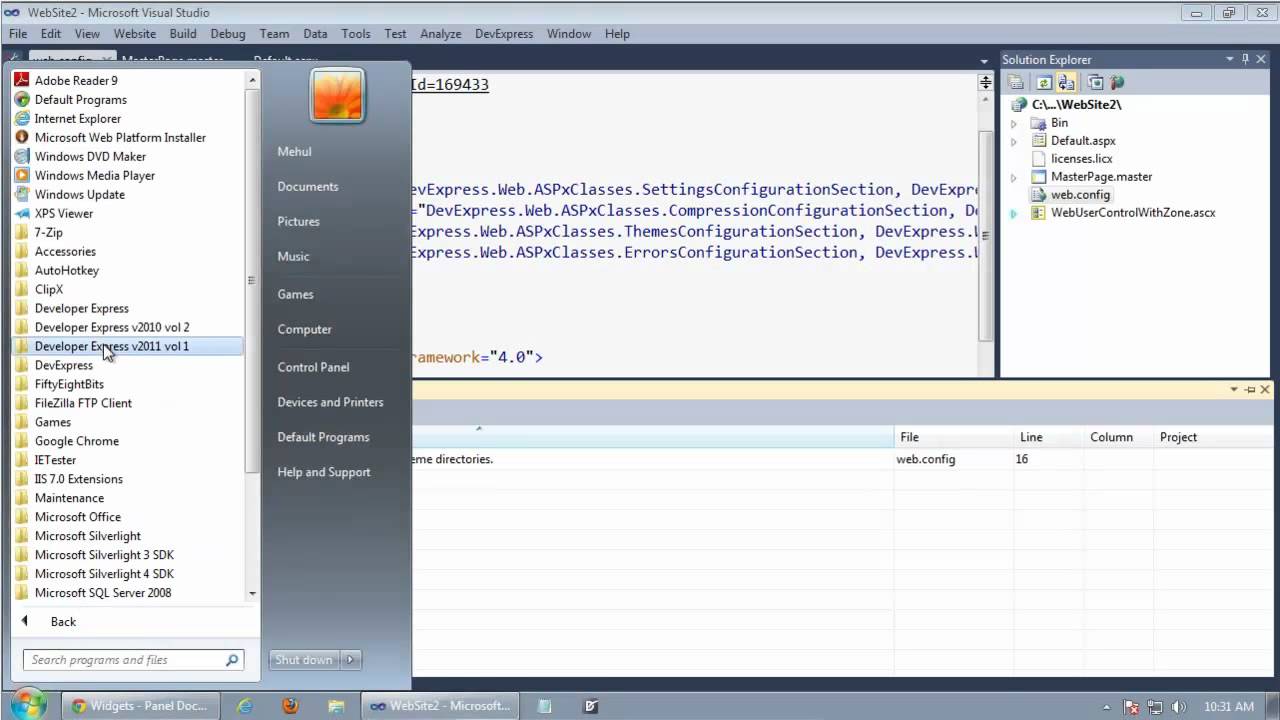
Task: Open the Shut down options arrow
Action: click(x=351, y=660)
